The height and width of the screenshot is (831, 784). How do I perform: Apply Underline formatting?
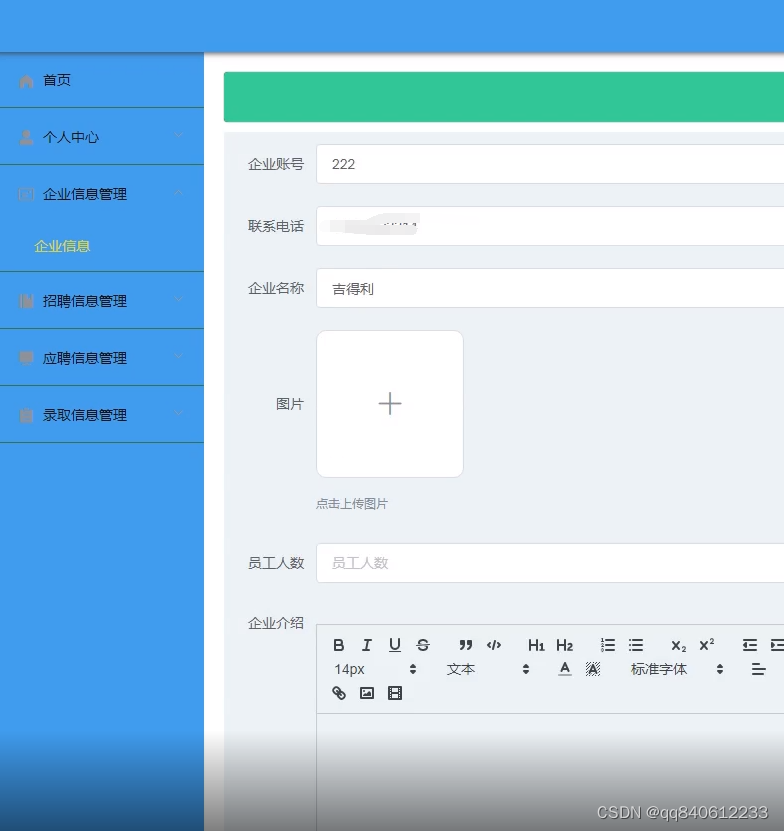point(395,645)
